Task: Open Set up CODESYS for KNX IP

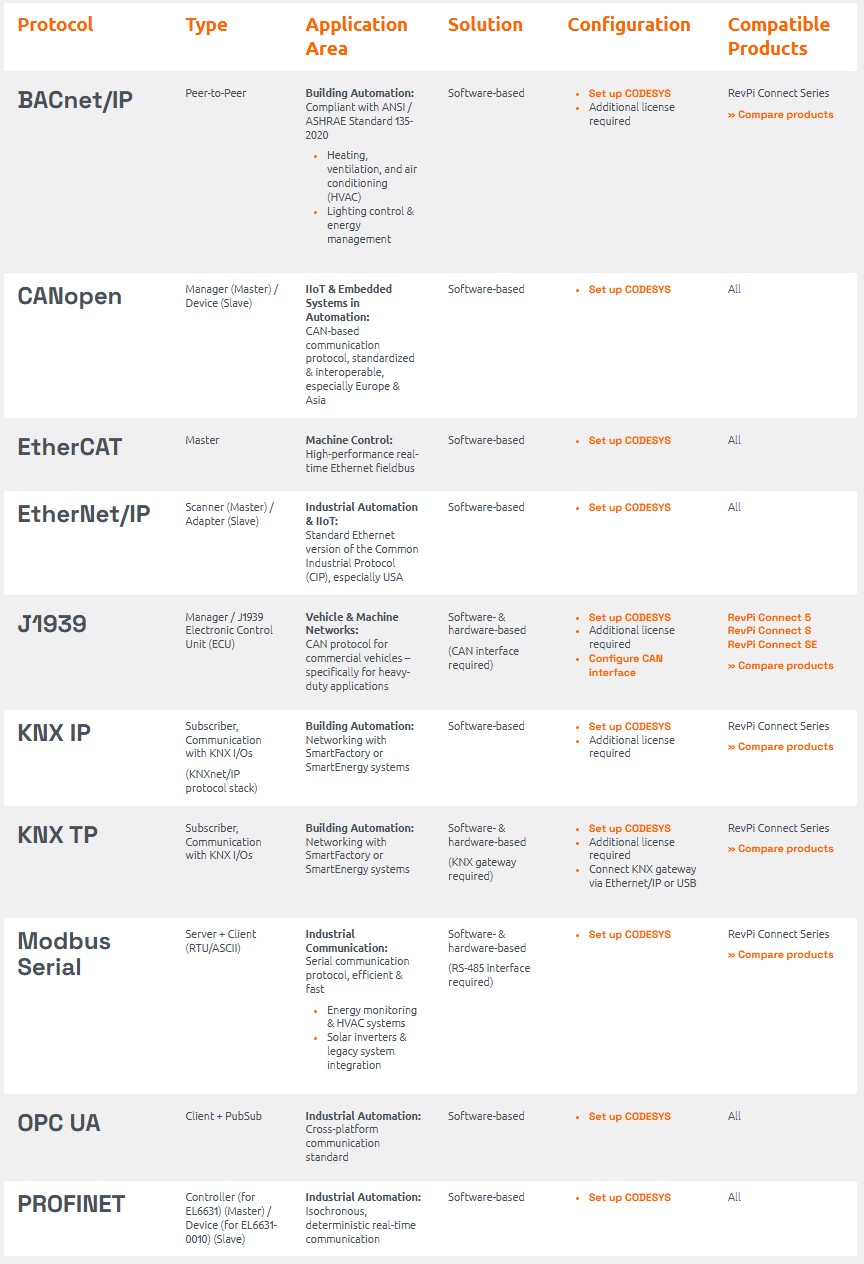Action: pos(629,726)
